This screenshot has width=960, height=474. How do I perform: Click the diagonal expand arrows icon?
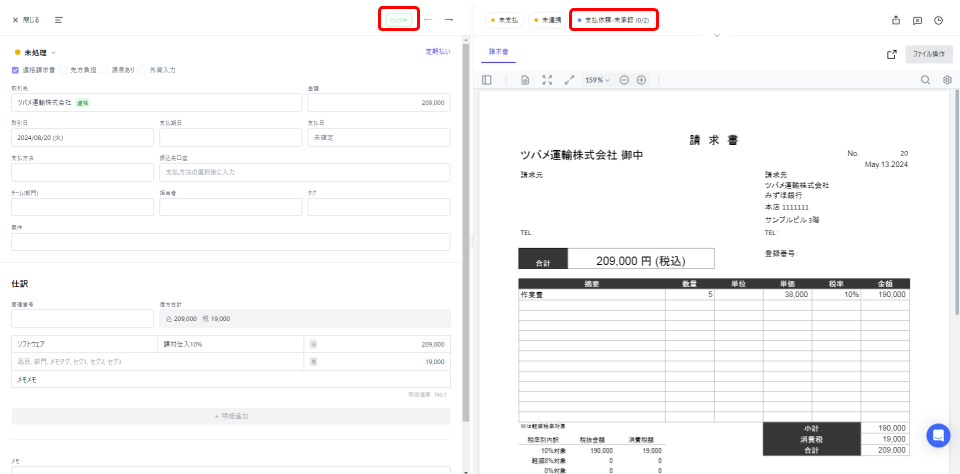569,80
